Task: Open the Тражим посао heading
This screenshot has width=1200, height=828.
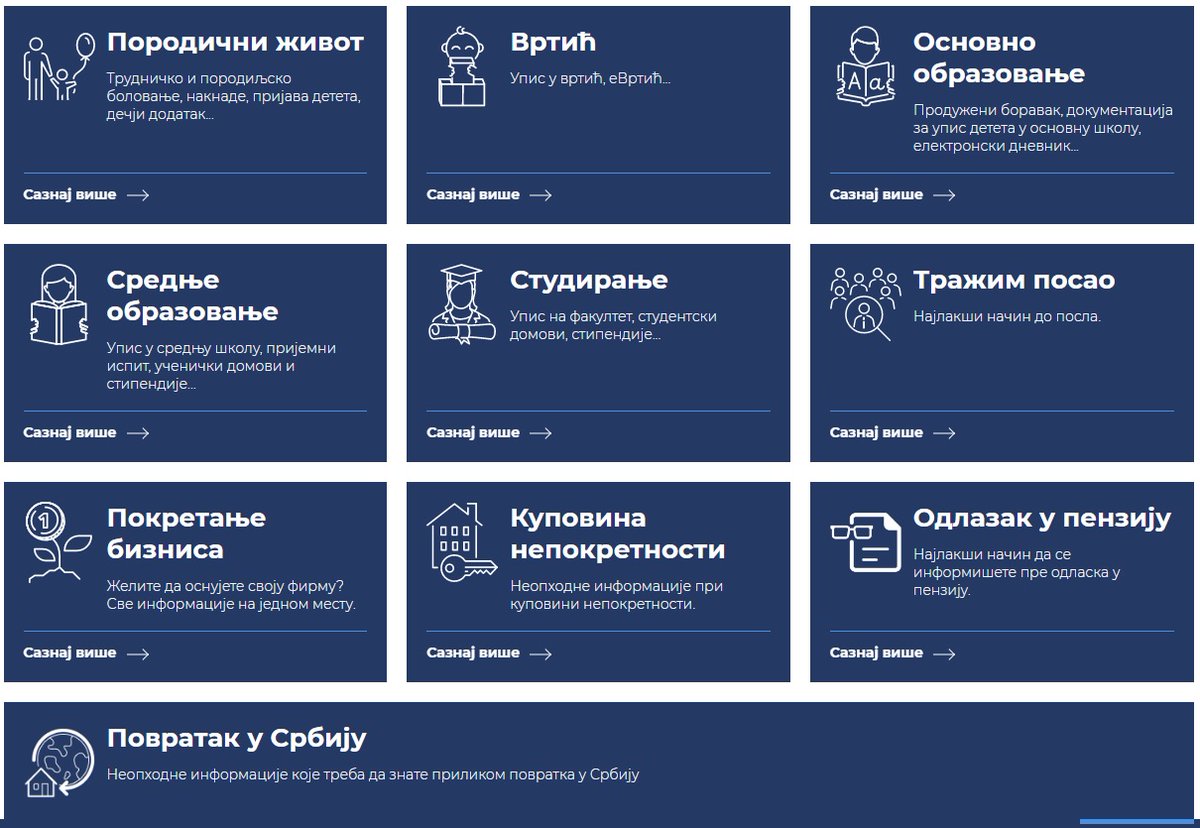Action: coord(1013,281)
